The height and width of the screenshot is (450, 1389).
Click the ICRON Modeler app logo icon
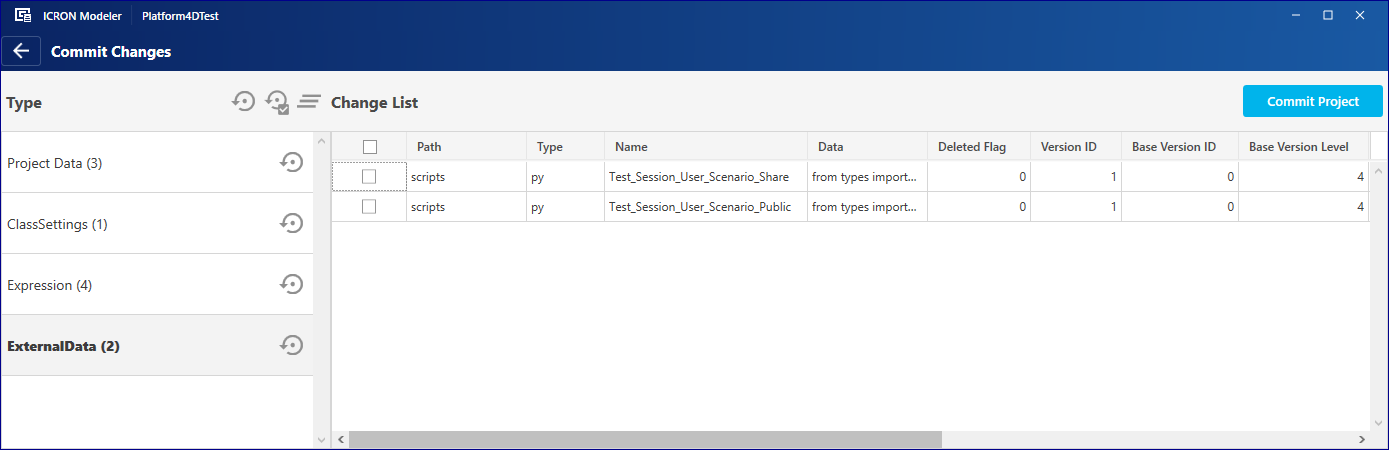click(21, 15)
